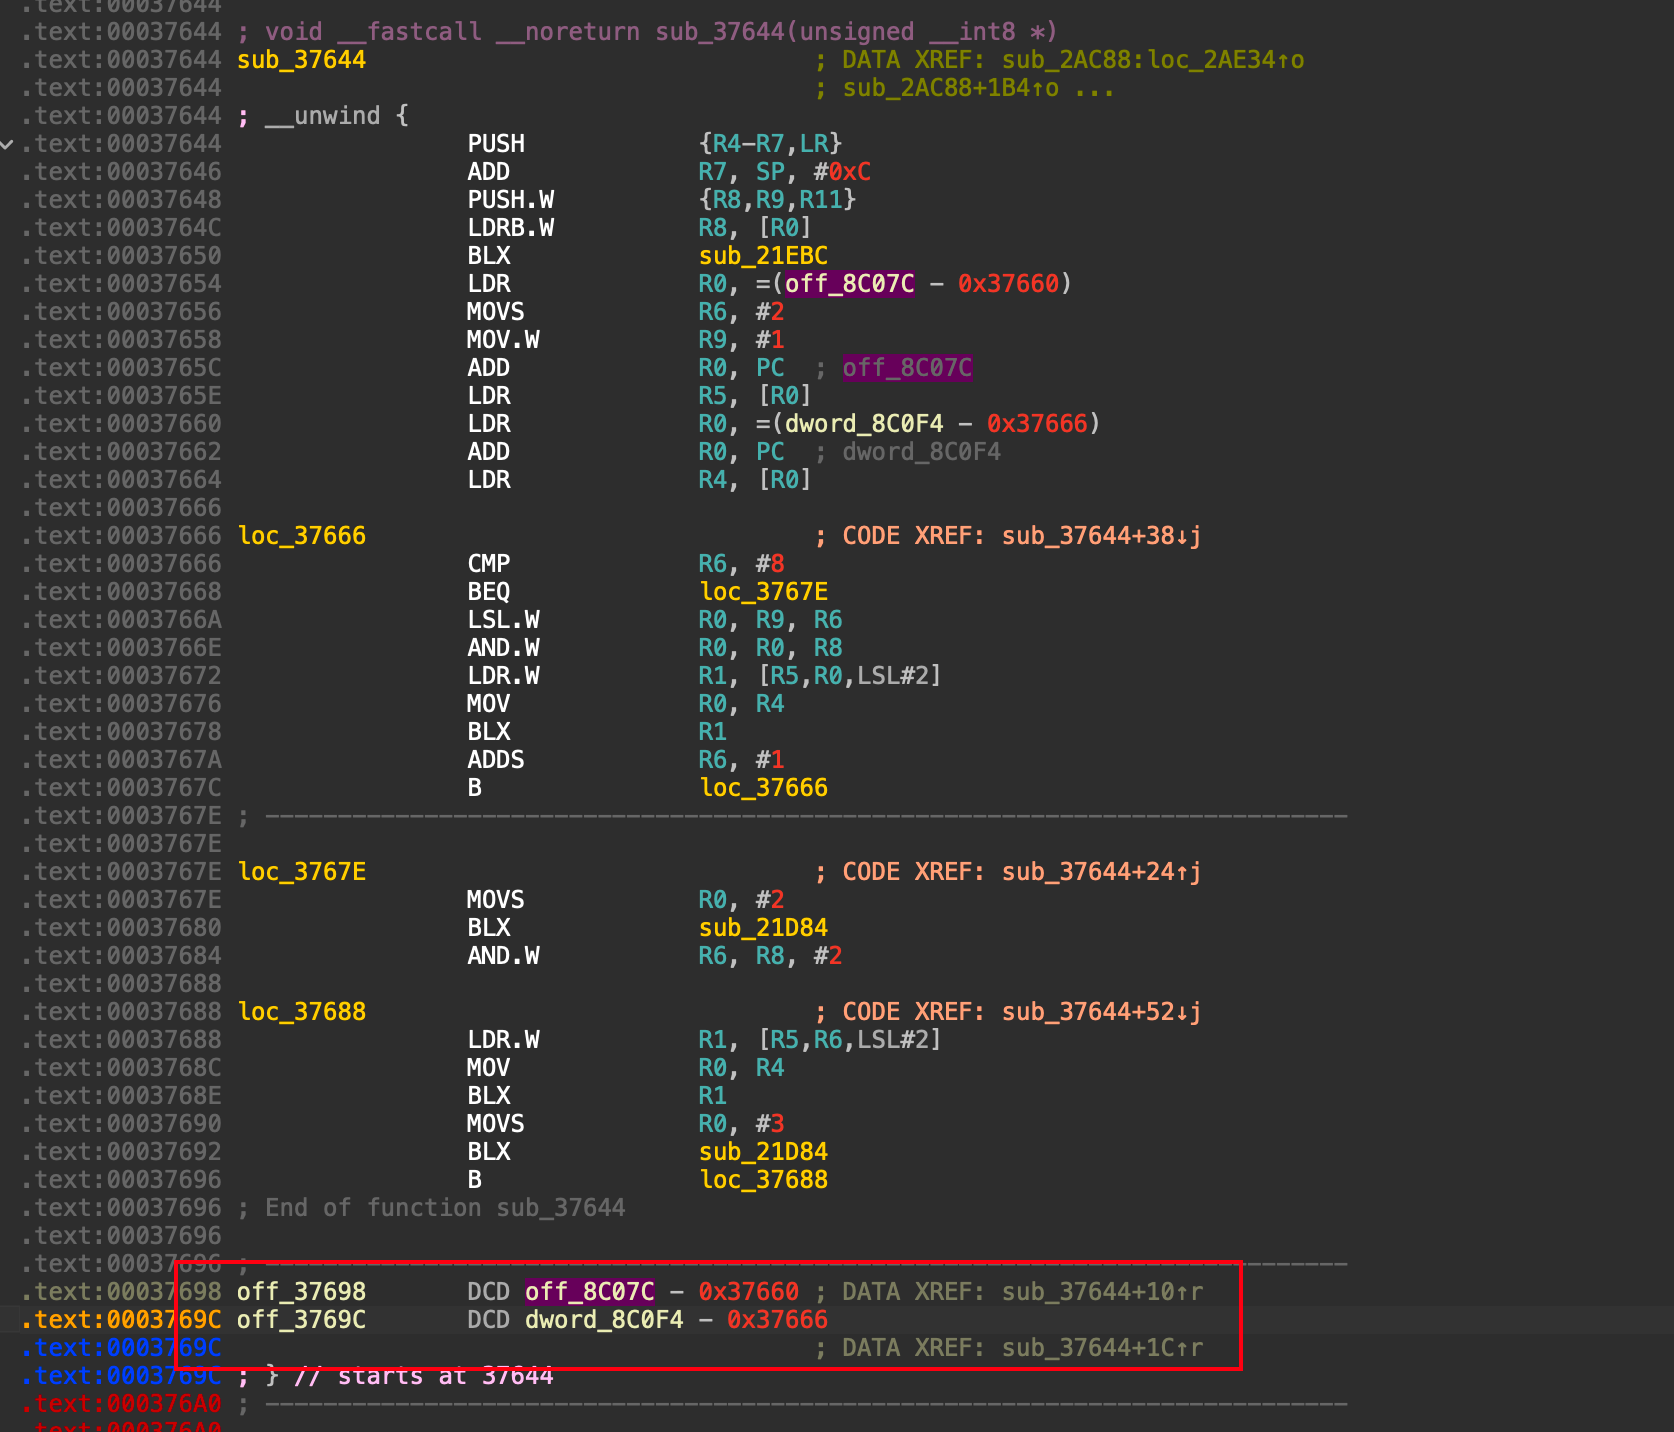Follow DATA XREF sub_2AC88:loc_2AE34↑o
Viewport: 1674px width, 1432px height.
click(1153, 60)
